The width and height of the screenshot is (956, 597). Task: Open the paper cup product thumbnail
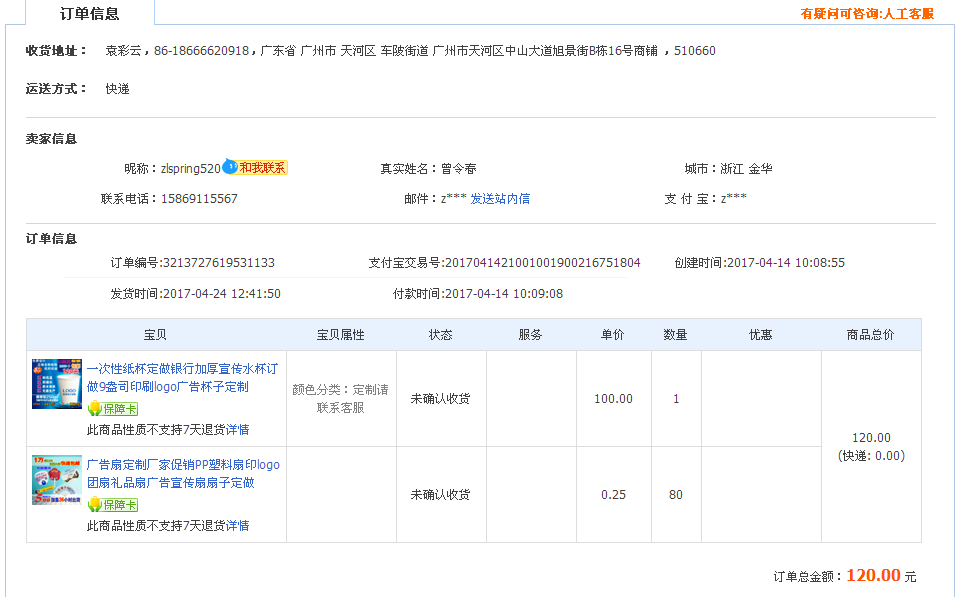(x=57, y=381)
